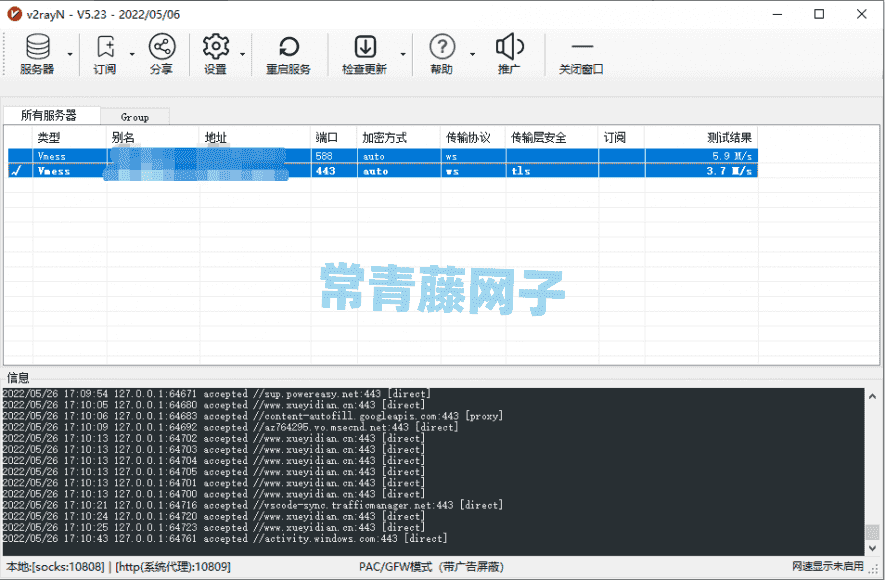
Task: Switch to the Group tab
Action: click(135, 117)
